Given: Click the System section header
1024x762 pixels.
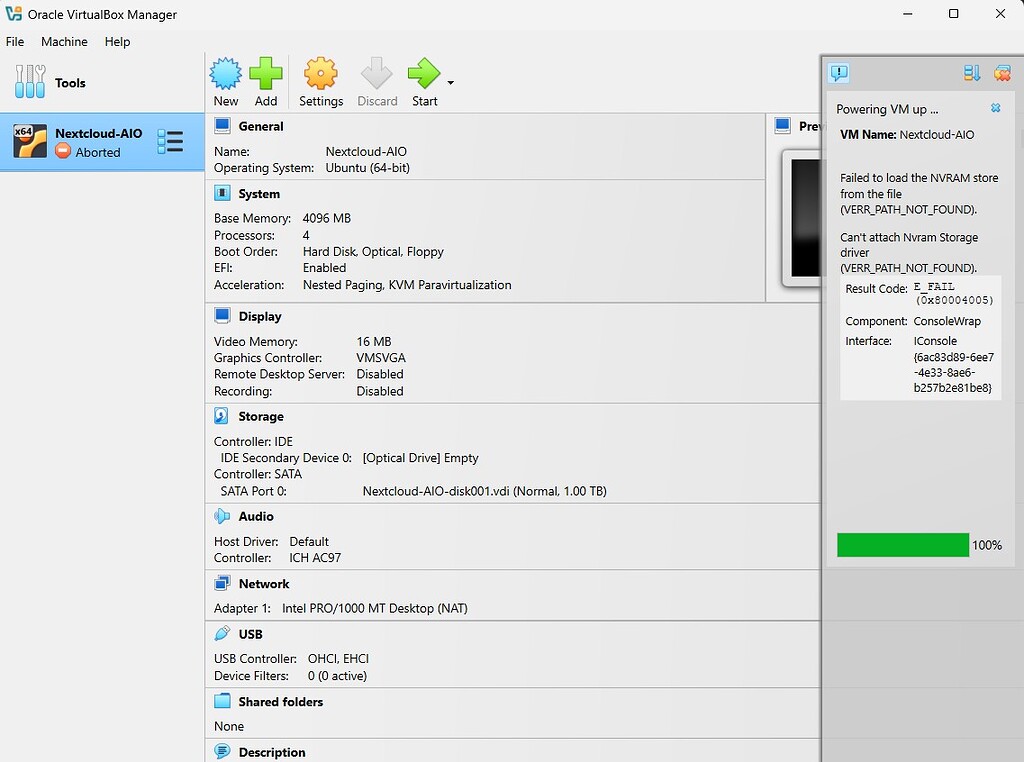Looking at the screenshot, I should 259,194.
